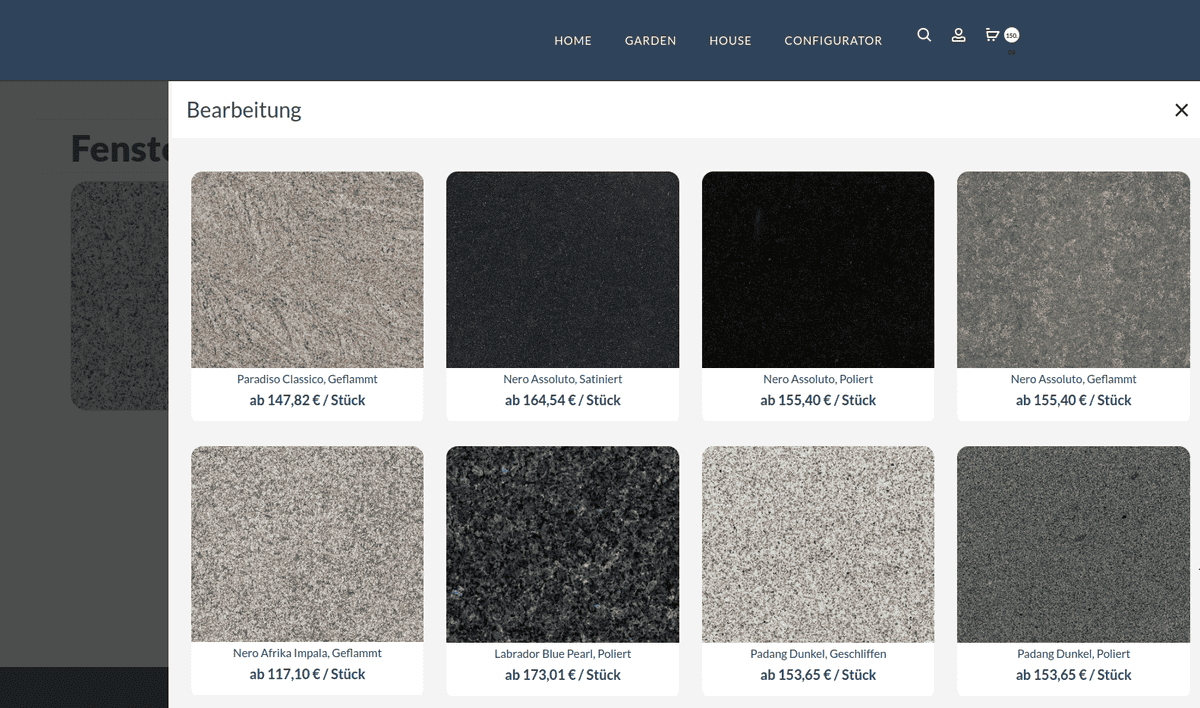Click the cart item count badge
This screenshot has width=1200, height=708.
(1012, 35)
